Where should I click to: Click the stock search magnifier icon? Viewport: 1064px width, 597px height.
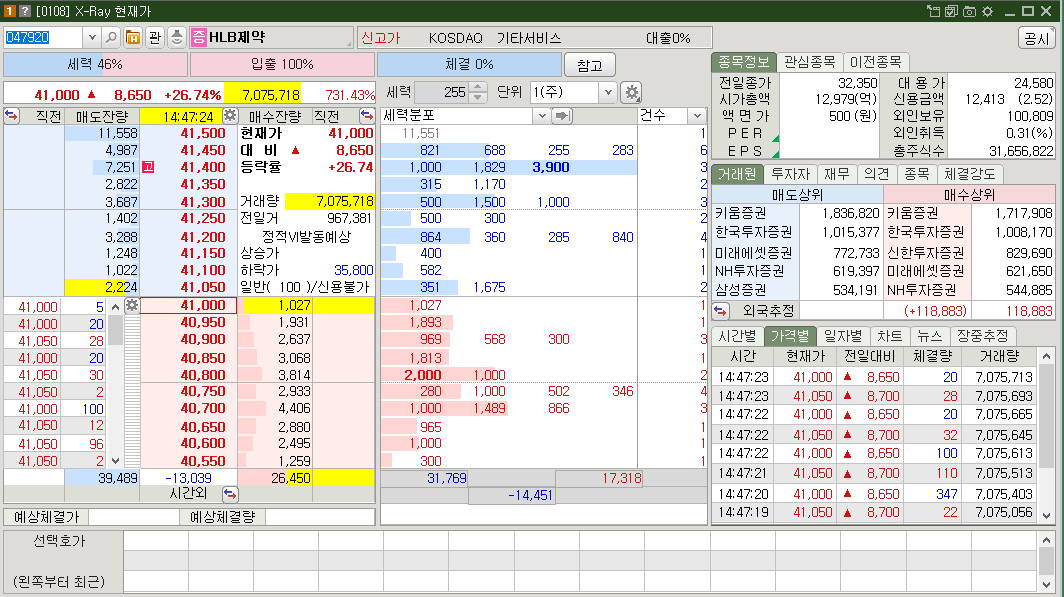click(x=111, y=37)
